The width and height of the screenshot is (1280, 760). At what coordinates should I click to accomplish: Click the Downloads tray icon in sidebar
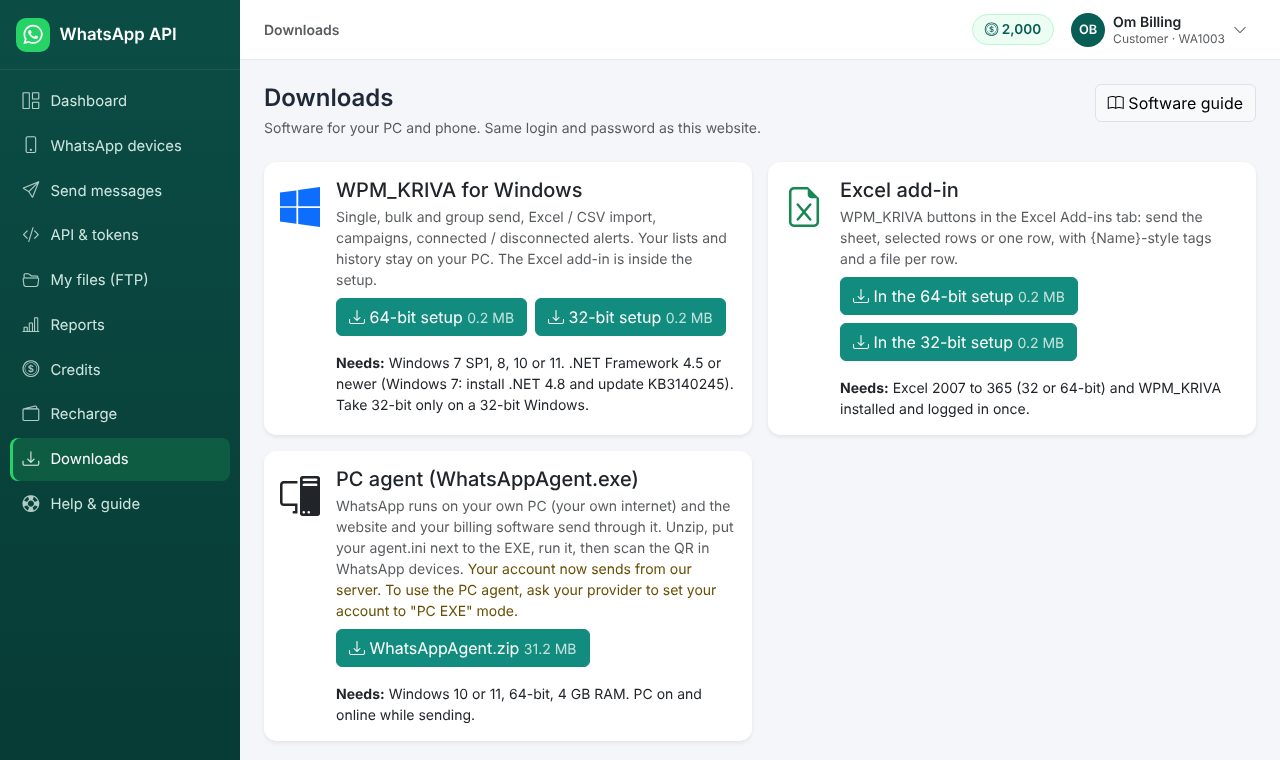pyautogui.click(x=31, y=459)
